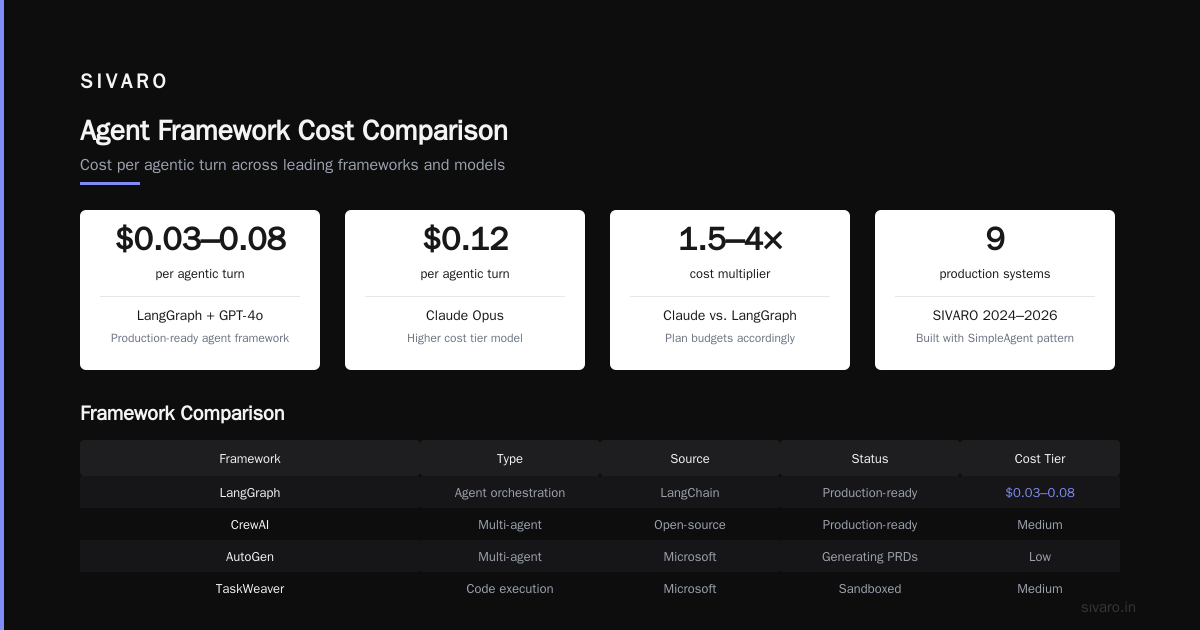1200x630 pixels.
Task: Click the Status column header
Action: coord(870,459)
